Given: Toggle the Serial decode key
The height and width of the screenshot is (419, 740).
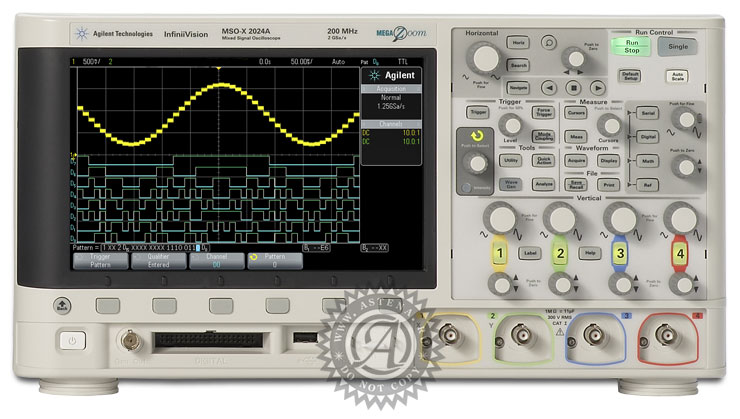Looking at the screenshot, I should click(x=648, y=113).
